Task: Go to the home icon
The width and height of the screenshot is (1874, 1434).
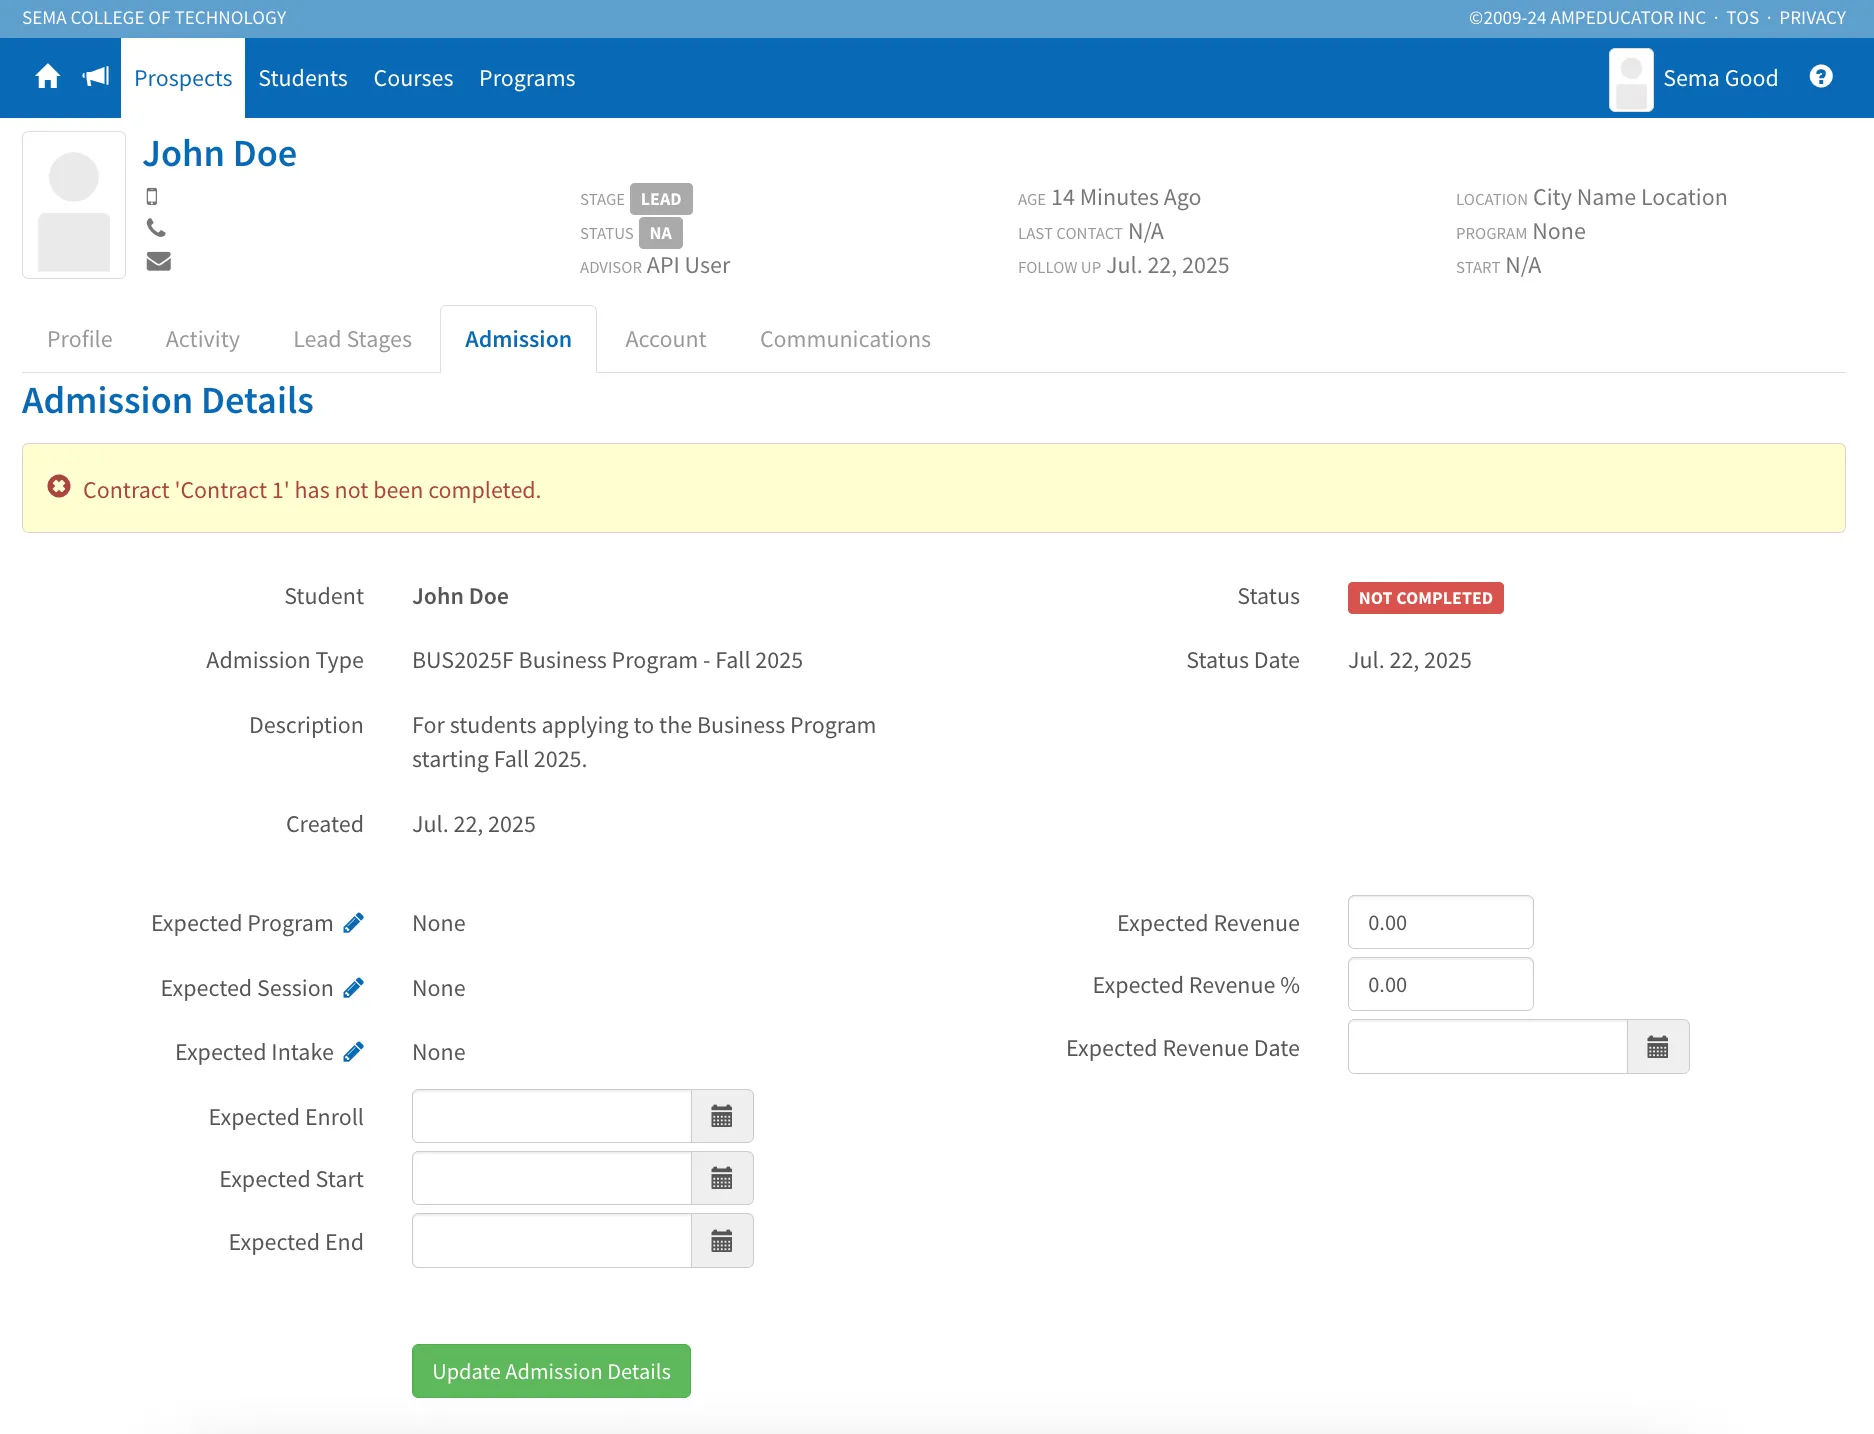Action: pyautogui.click(x=47, y=77)
